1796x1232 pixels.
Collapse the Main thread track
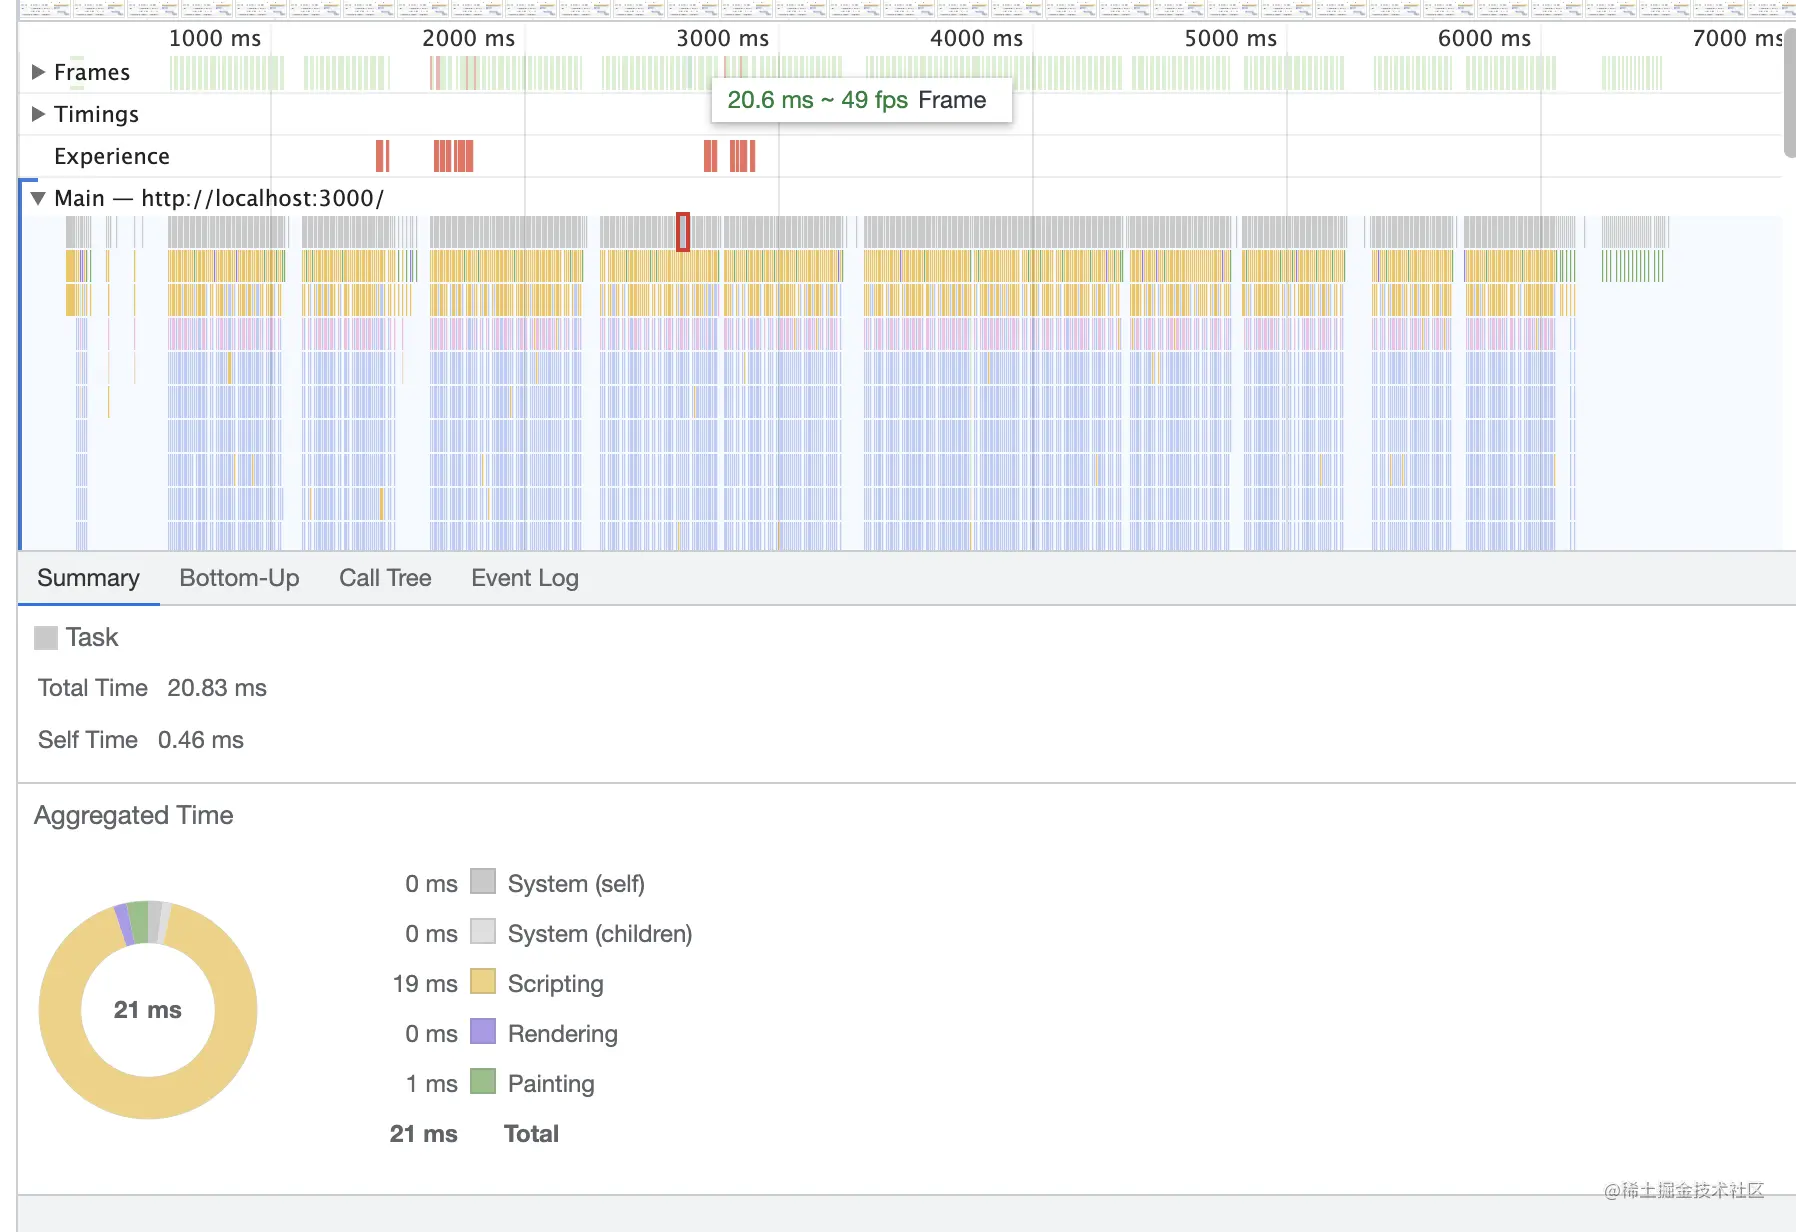38,198
